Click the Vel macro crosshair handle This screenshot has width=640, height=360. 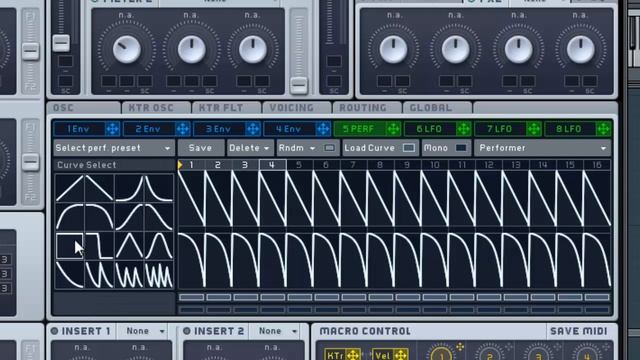click(x=400, y=355)
